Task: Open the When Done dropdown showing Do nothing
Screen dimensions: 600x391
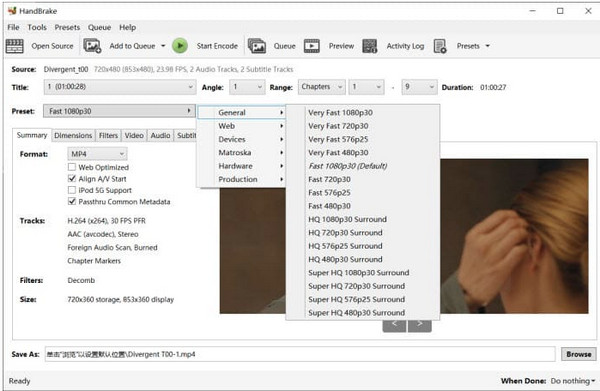Action: coord(573,381)
